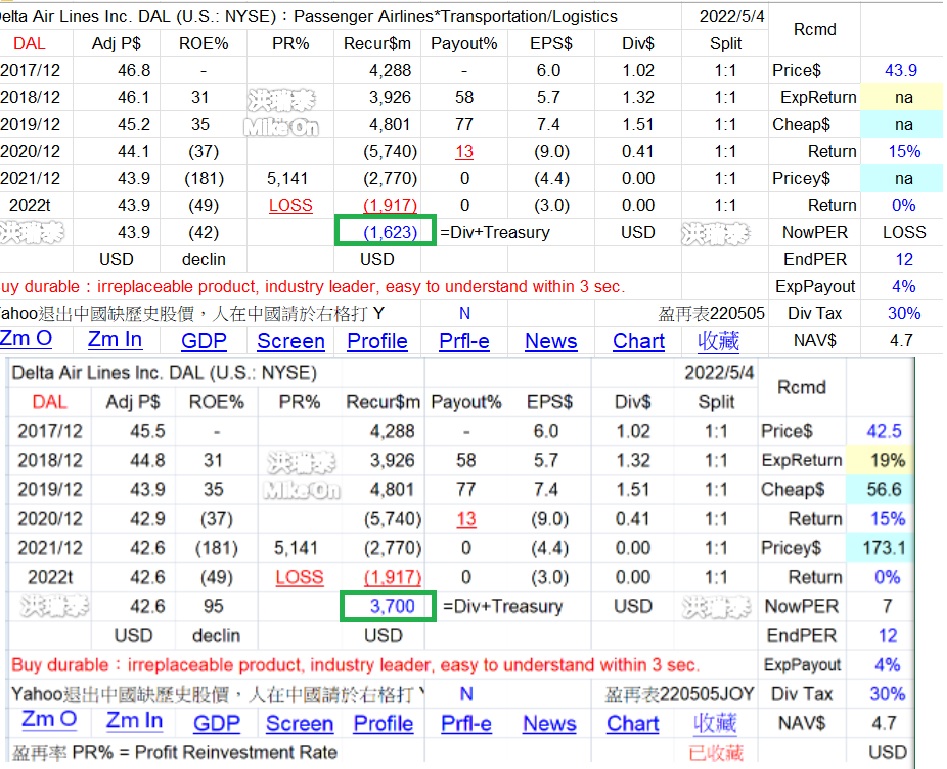Click the red LOSS cell in the upper PR% column
947x769 pixels.
291,205
